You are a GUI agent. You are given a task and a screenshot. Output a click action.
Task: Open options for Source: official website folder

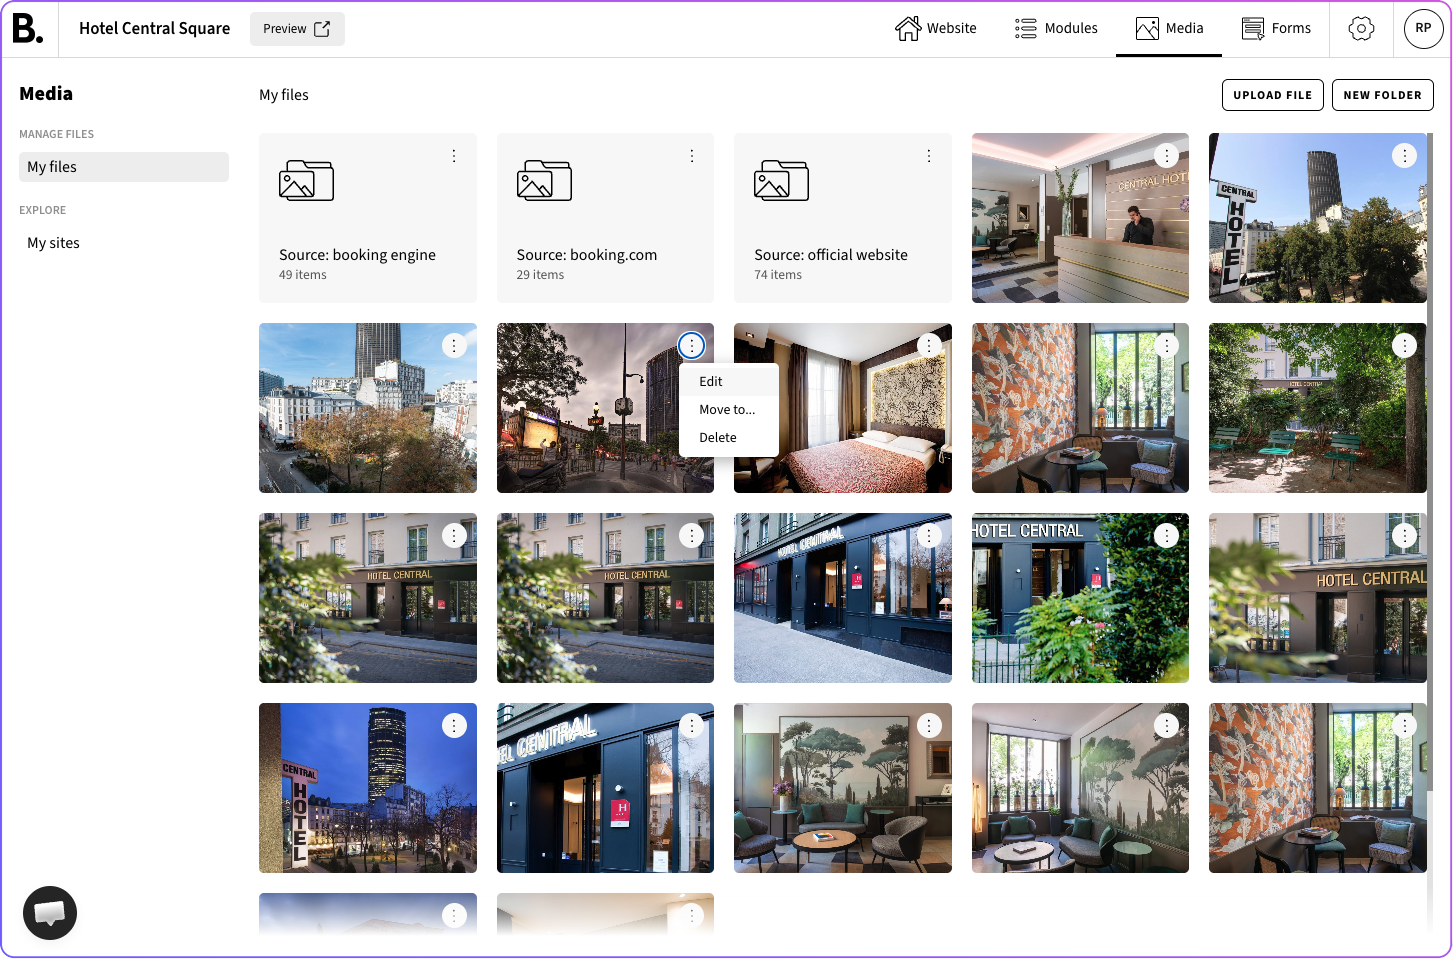[929, 156]
